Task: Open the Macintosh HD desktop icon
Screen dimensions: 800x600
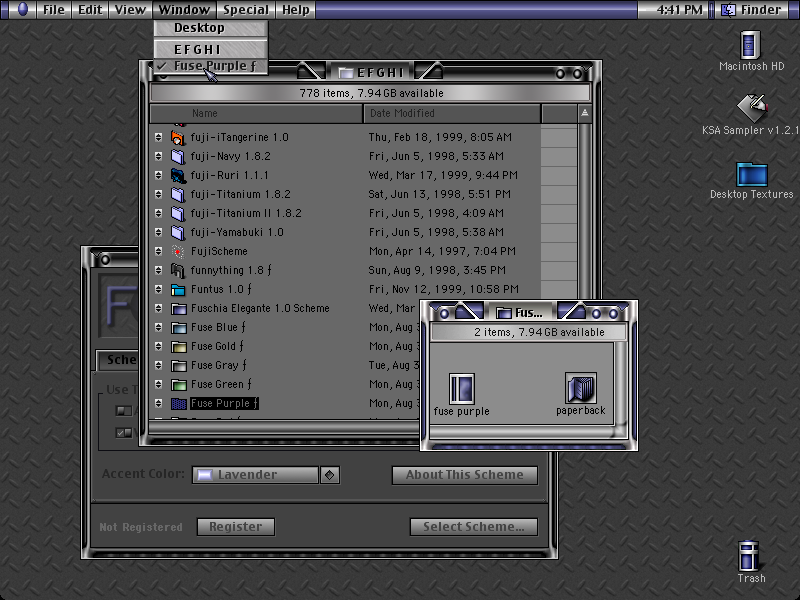Action: 750,45
